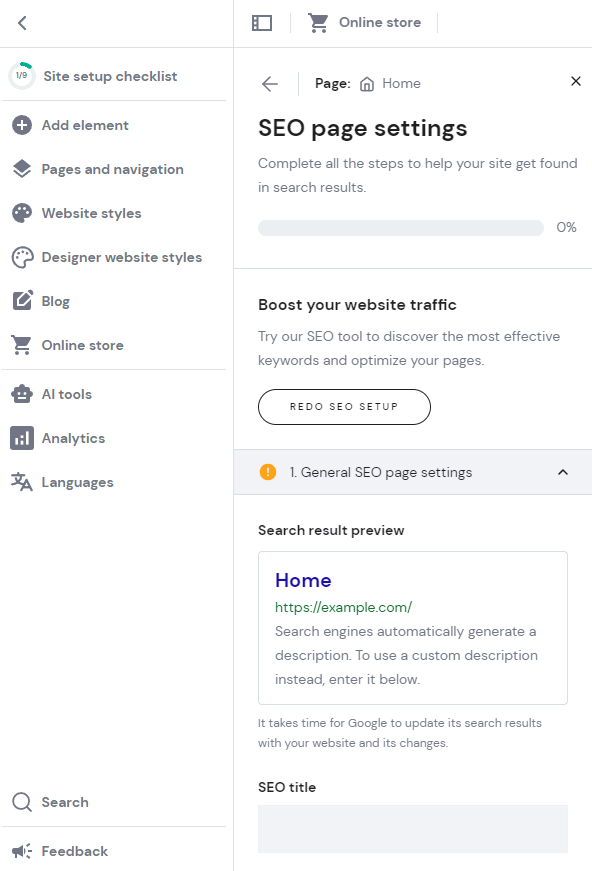The height and width of the screenshot is (871, 592).
Task: Open the Analytics chart icon
Action: tap(22, 438)
